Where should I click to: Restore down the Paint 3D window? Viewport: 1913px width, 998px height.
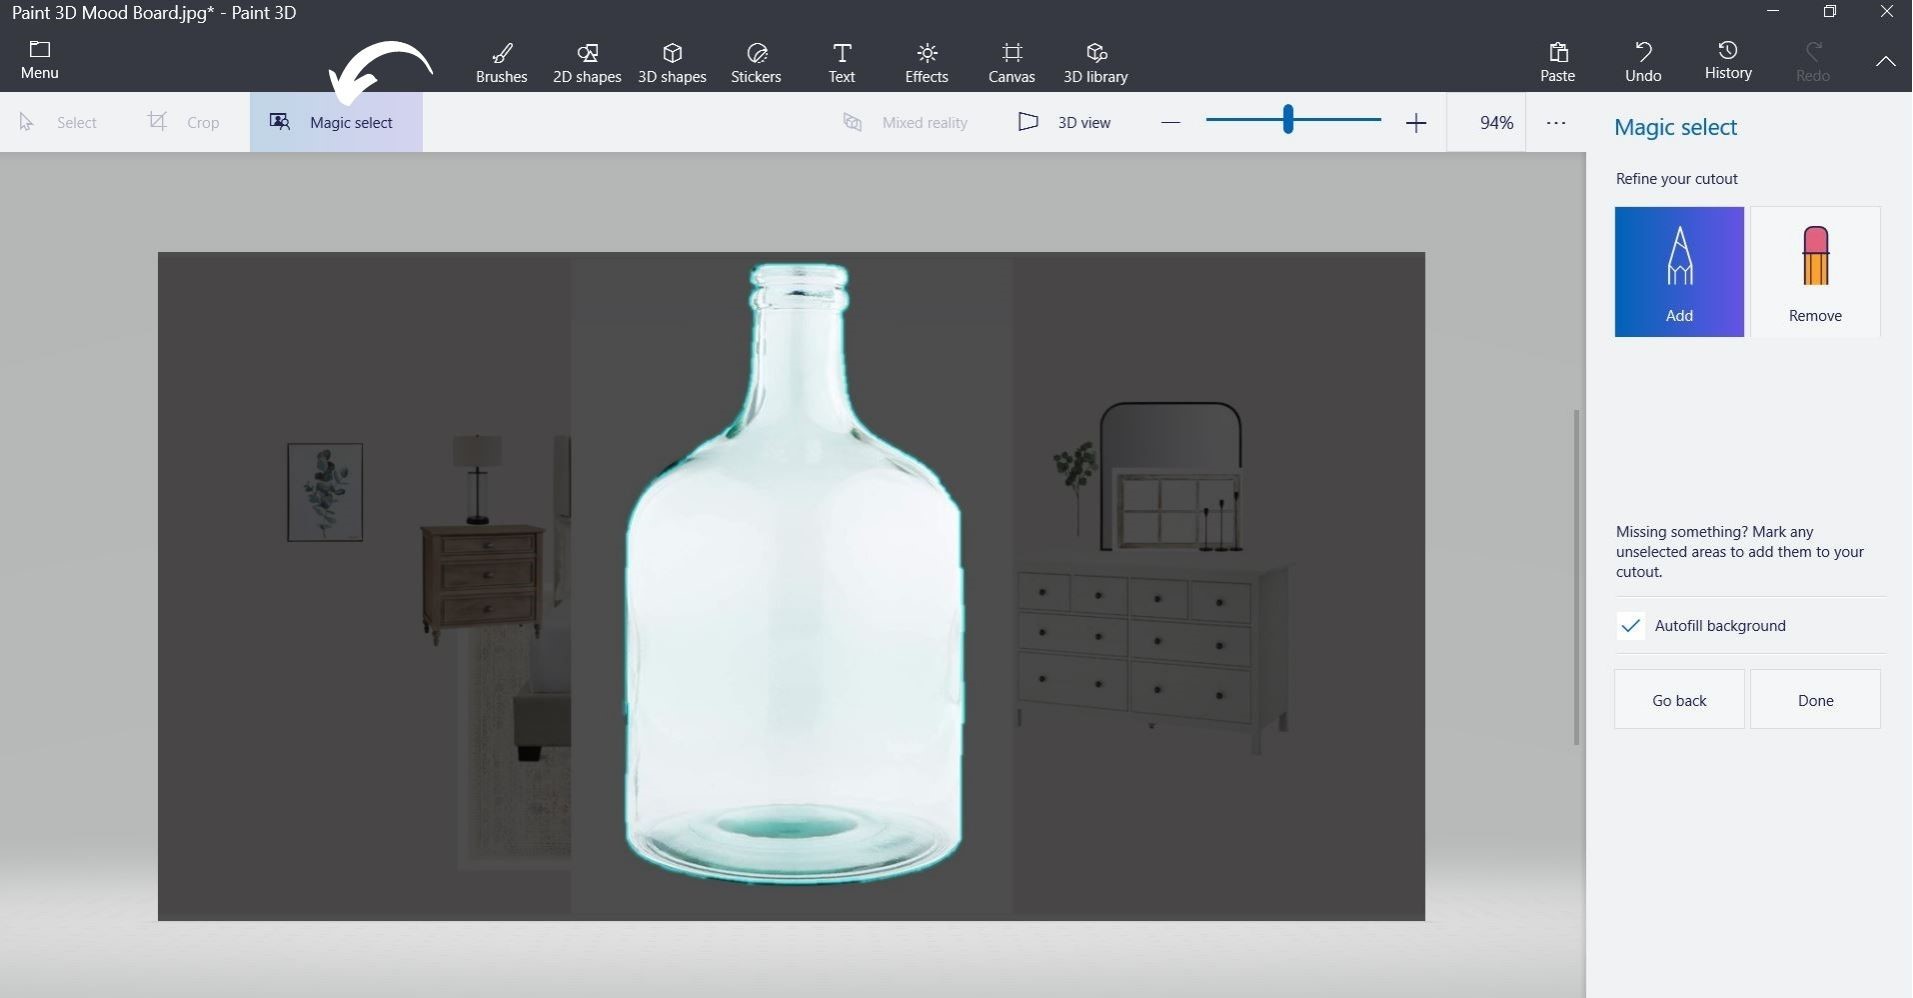pyautogui.click(x=1830, y=12)
